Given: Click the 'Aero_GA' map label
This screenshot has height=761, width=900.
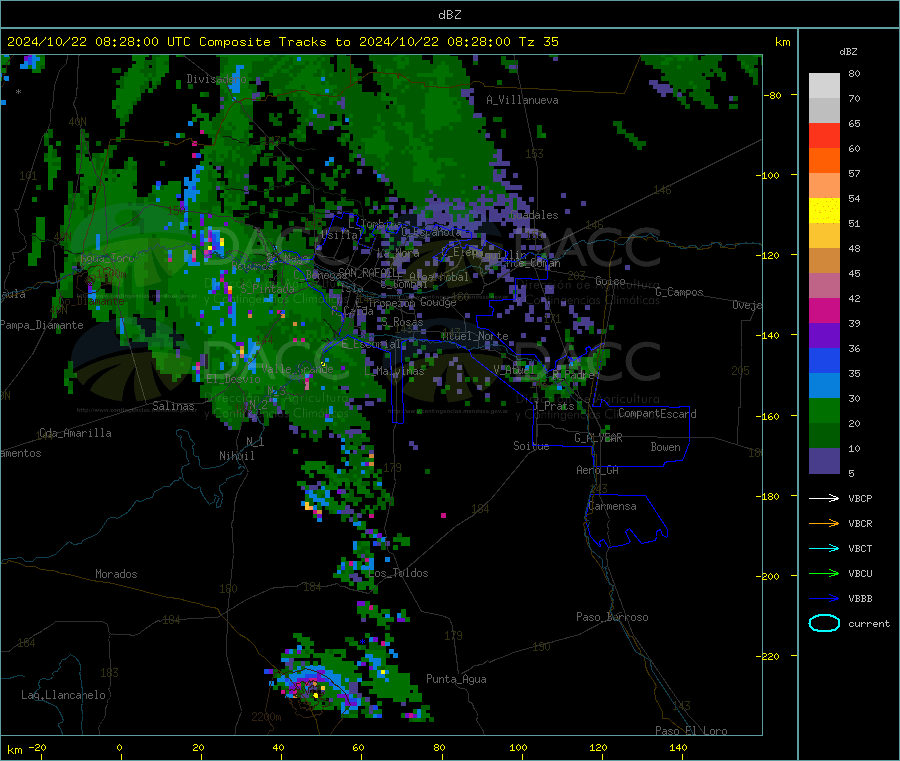Looking at the screenshot, I should tap(598, 470).
